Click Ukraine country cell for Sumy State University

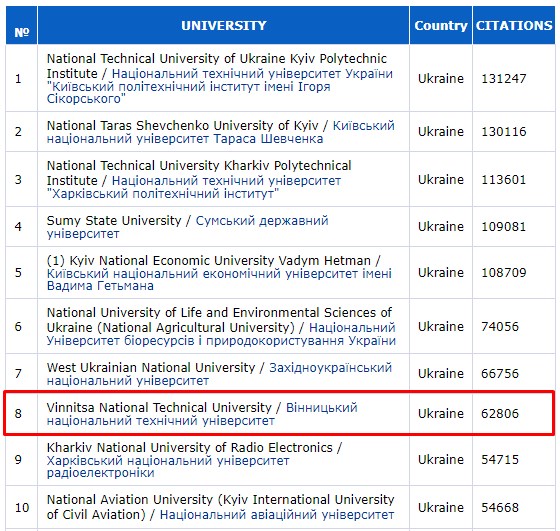point(441,227)
